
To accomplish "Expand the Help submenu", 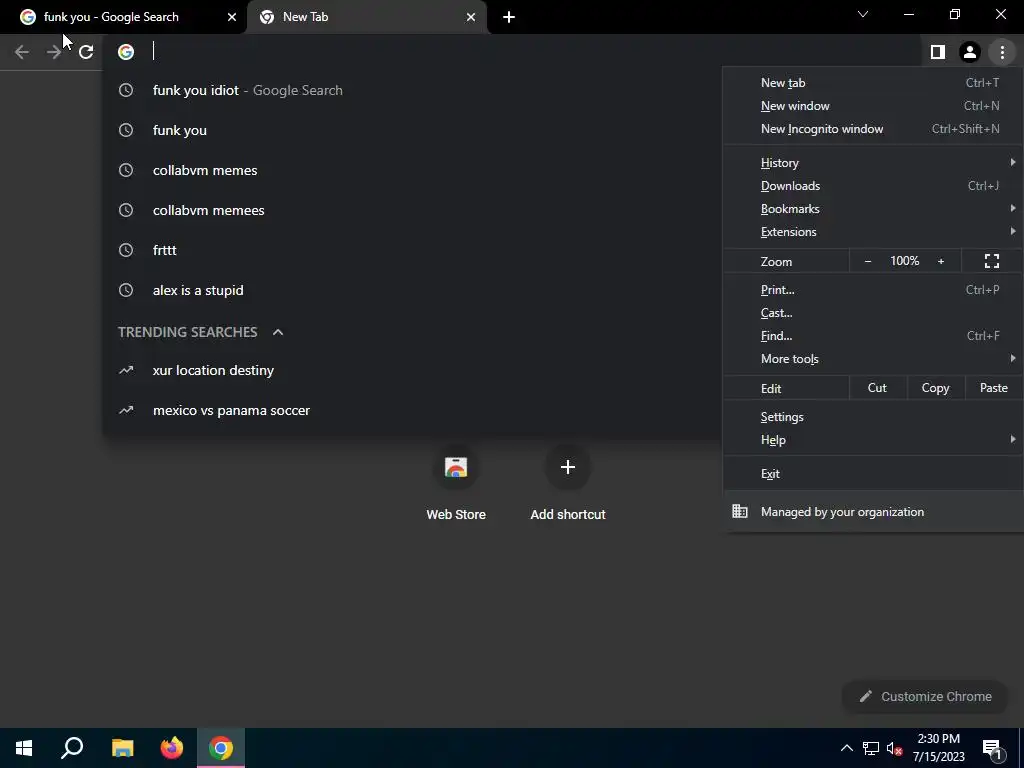I will point(873,440).
